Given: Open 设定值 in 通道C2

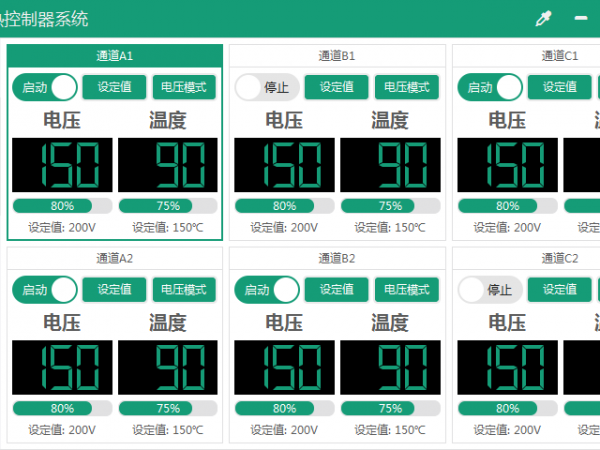Looking at the screenshot, I should pyautogui.click(x=559, y=290).
